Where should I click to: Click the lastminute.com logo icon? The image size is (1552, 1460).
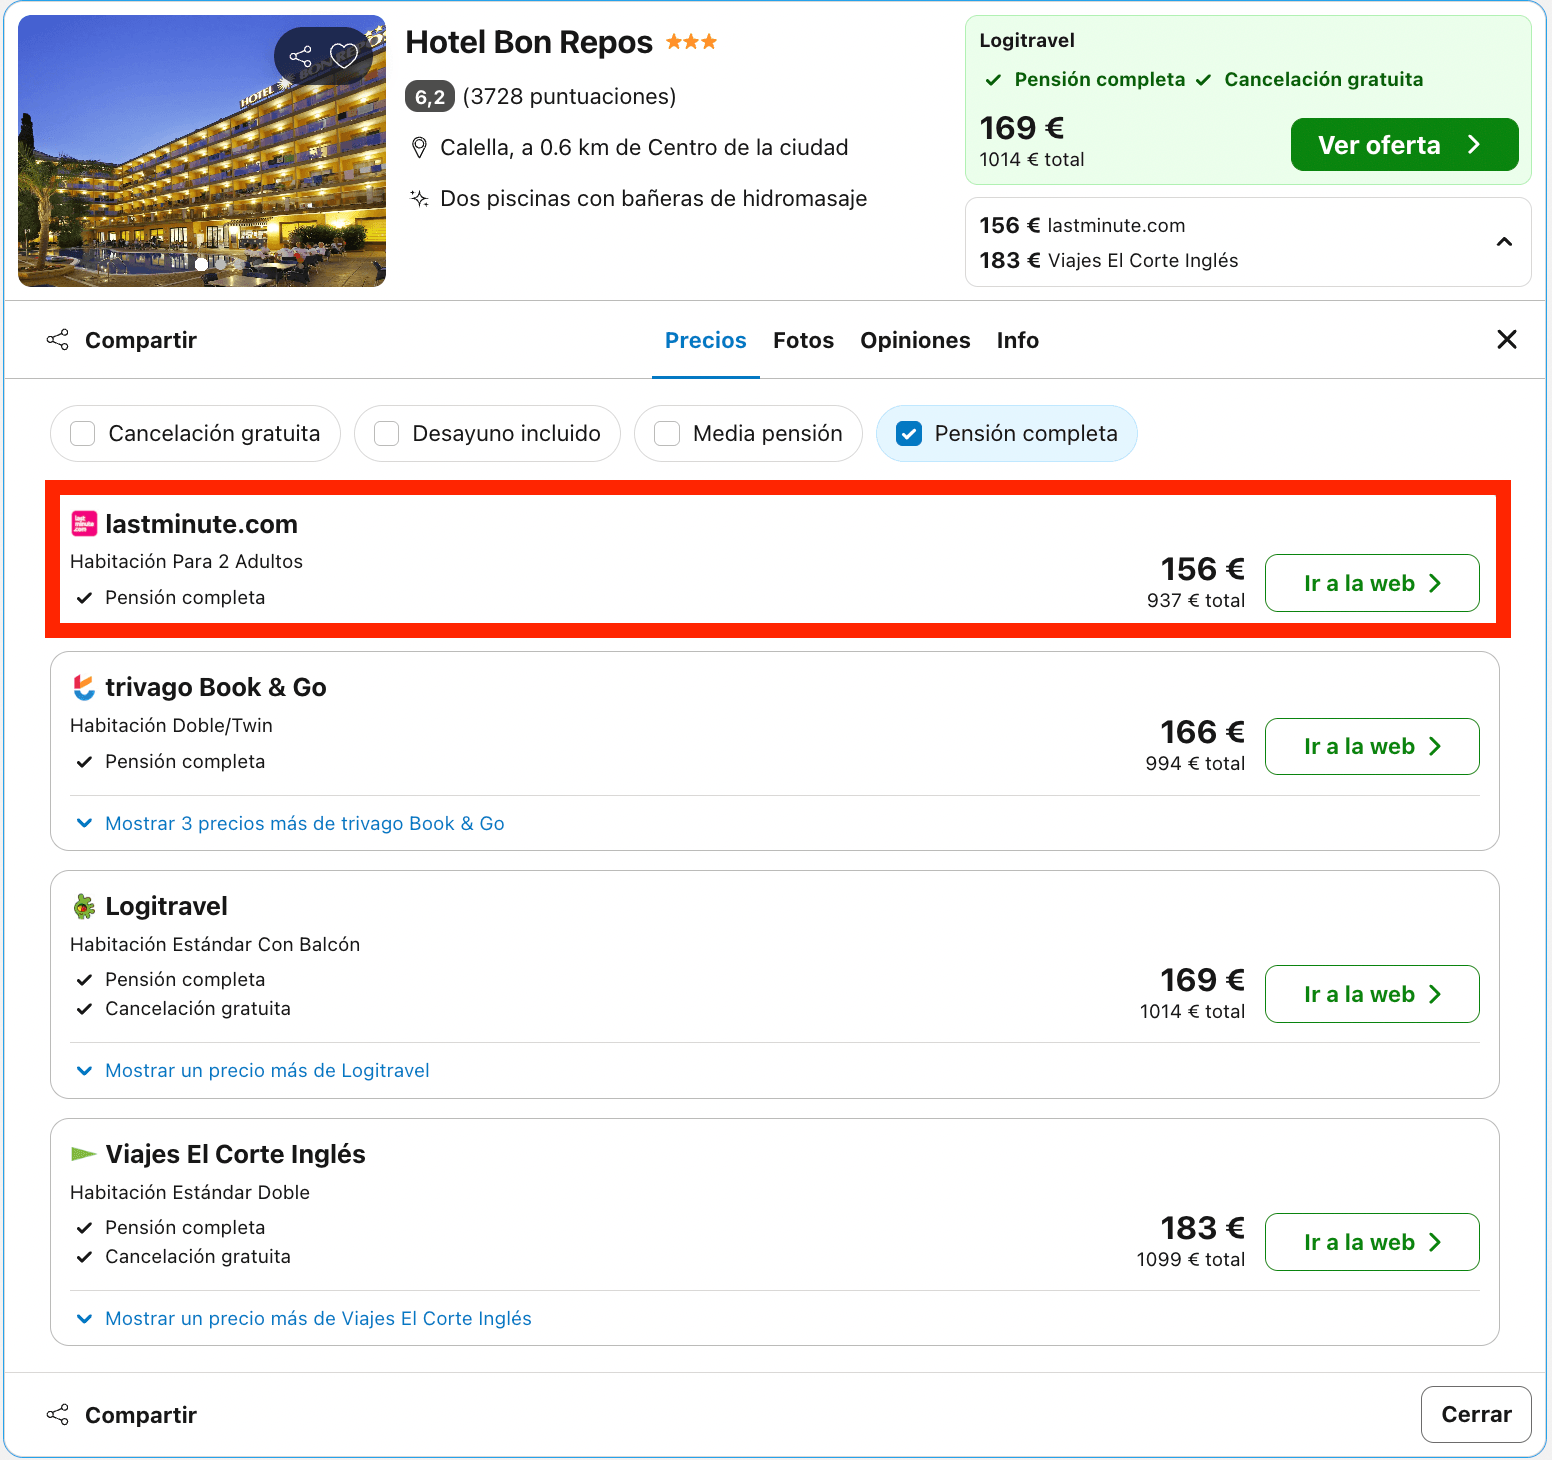pyautogui.click(x=84, y=524)
